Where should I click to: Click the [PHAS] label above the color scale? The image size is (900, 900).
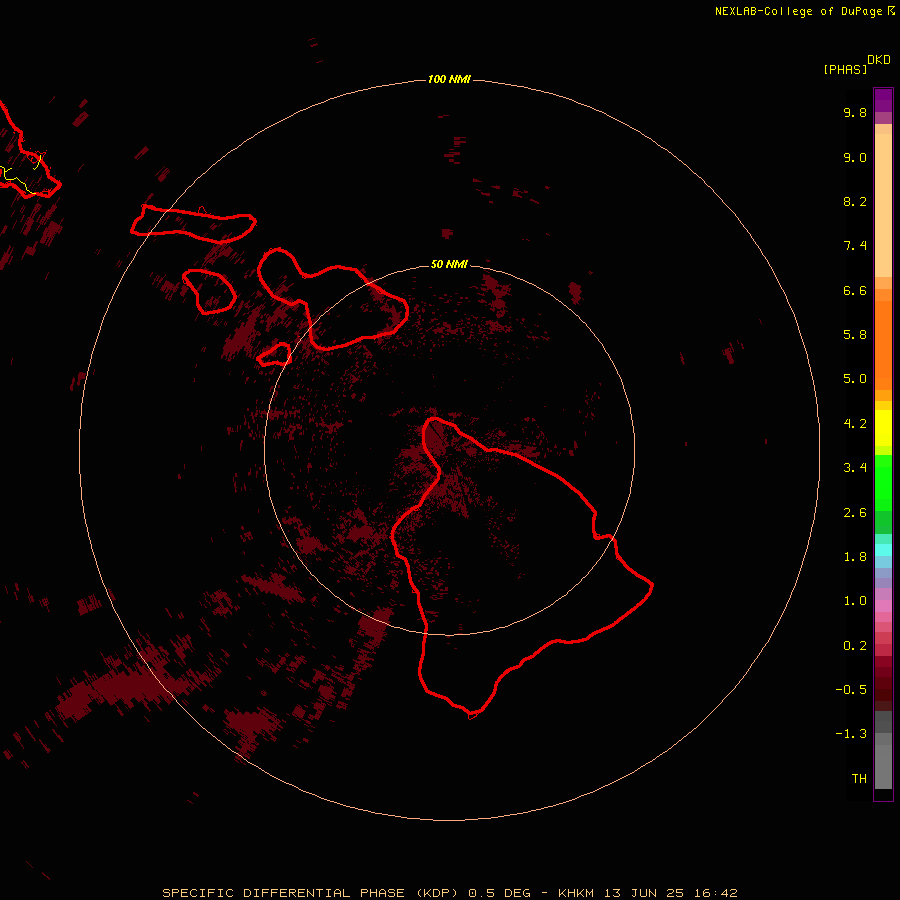(x=845, y=69)
